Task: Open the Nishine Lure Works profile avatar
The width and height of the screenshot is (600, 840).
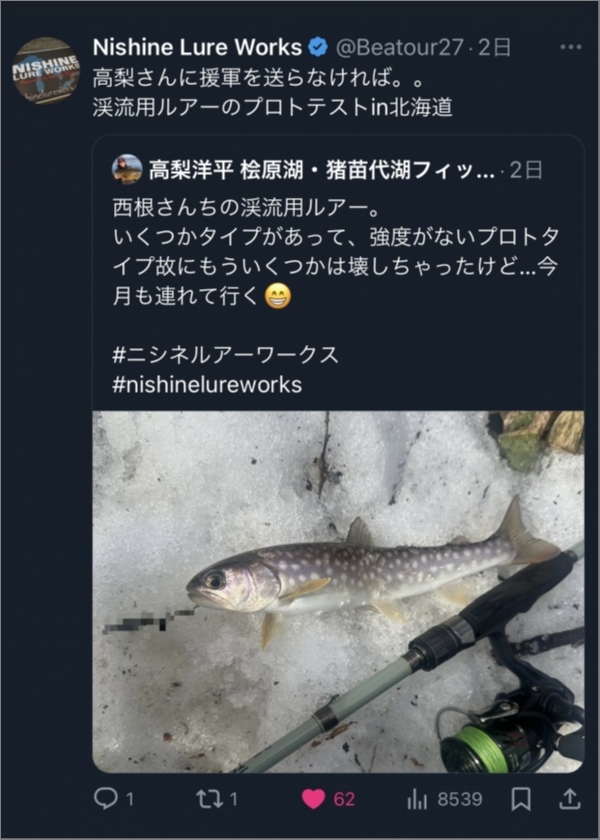Action: pyautogui.click(x=47, y=71)
